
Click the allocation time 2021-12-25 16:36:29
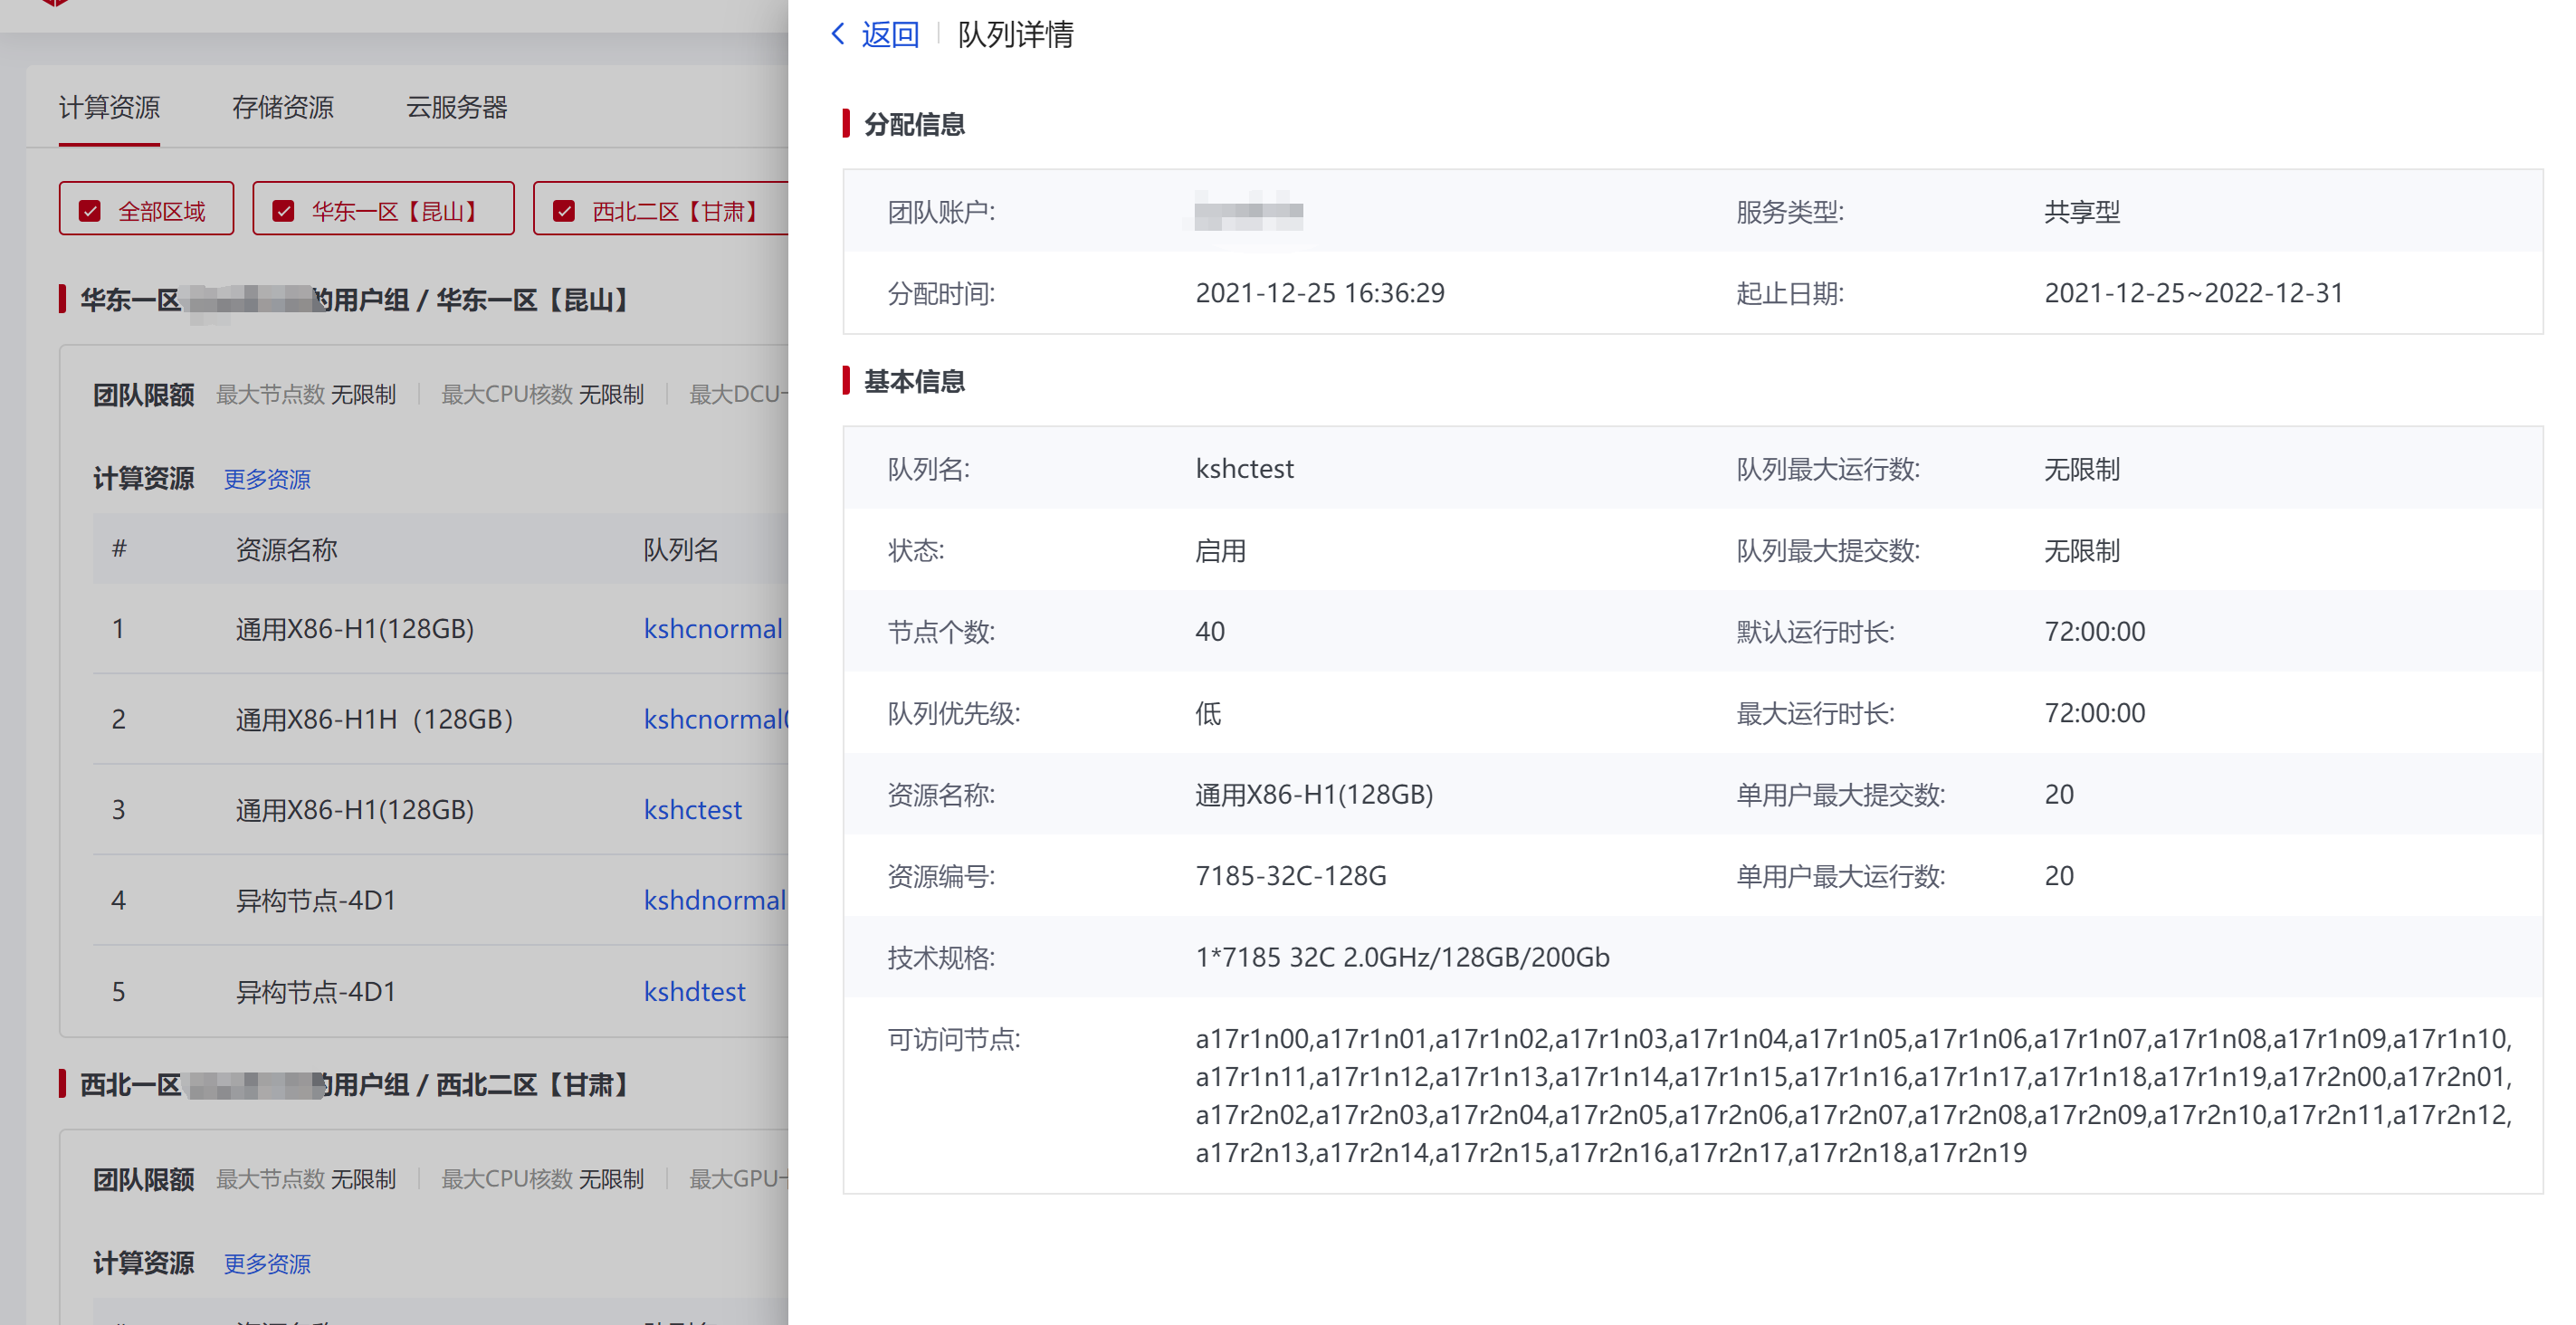[1320, 293]
